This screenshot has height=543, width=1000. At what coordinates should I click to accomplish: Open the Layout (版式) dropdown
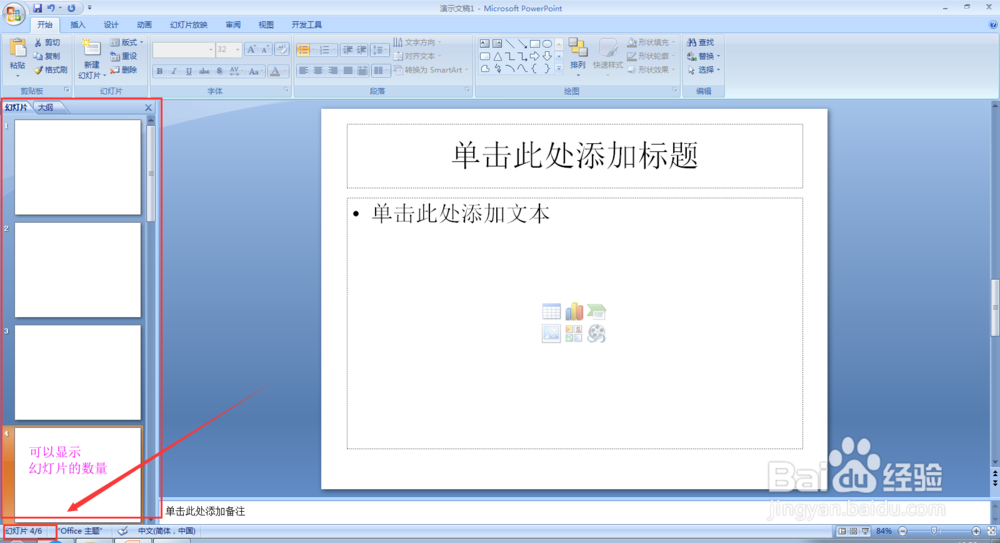(x=126, y=42)
